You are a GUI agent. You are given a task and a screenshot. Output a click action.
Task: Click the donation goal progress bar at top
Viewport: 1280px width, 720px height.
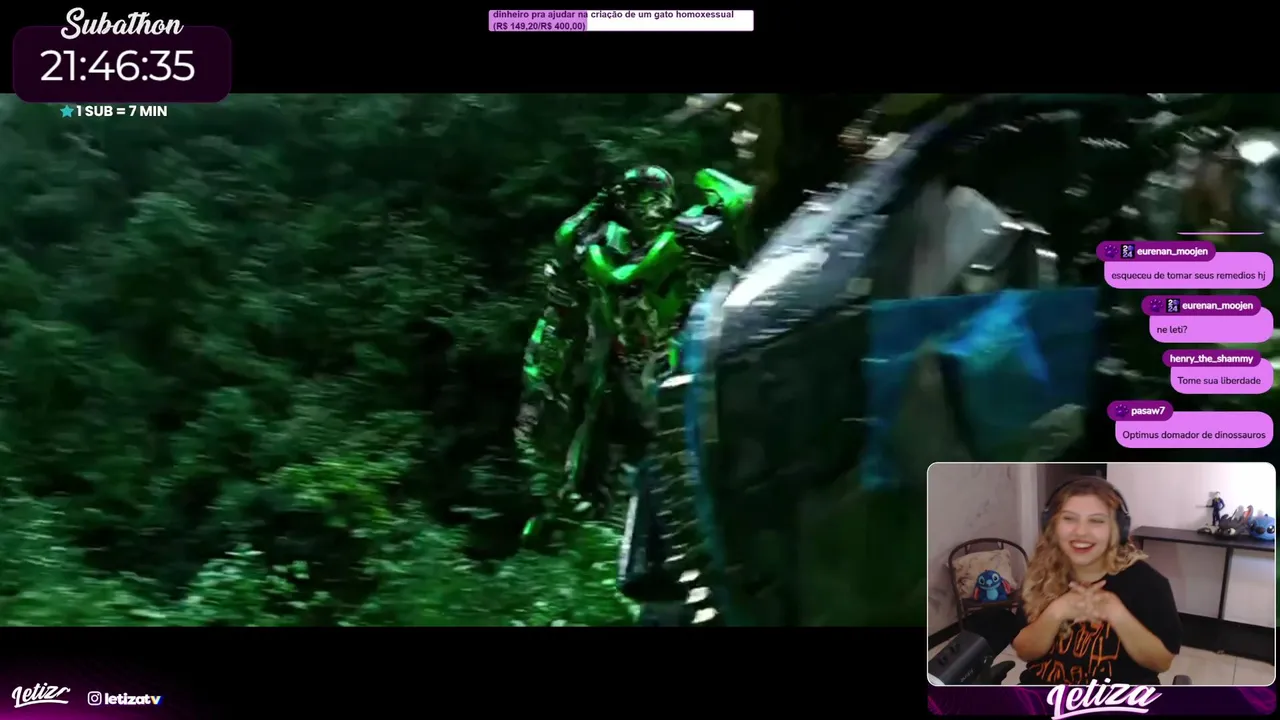[x=621, y=20]
